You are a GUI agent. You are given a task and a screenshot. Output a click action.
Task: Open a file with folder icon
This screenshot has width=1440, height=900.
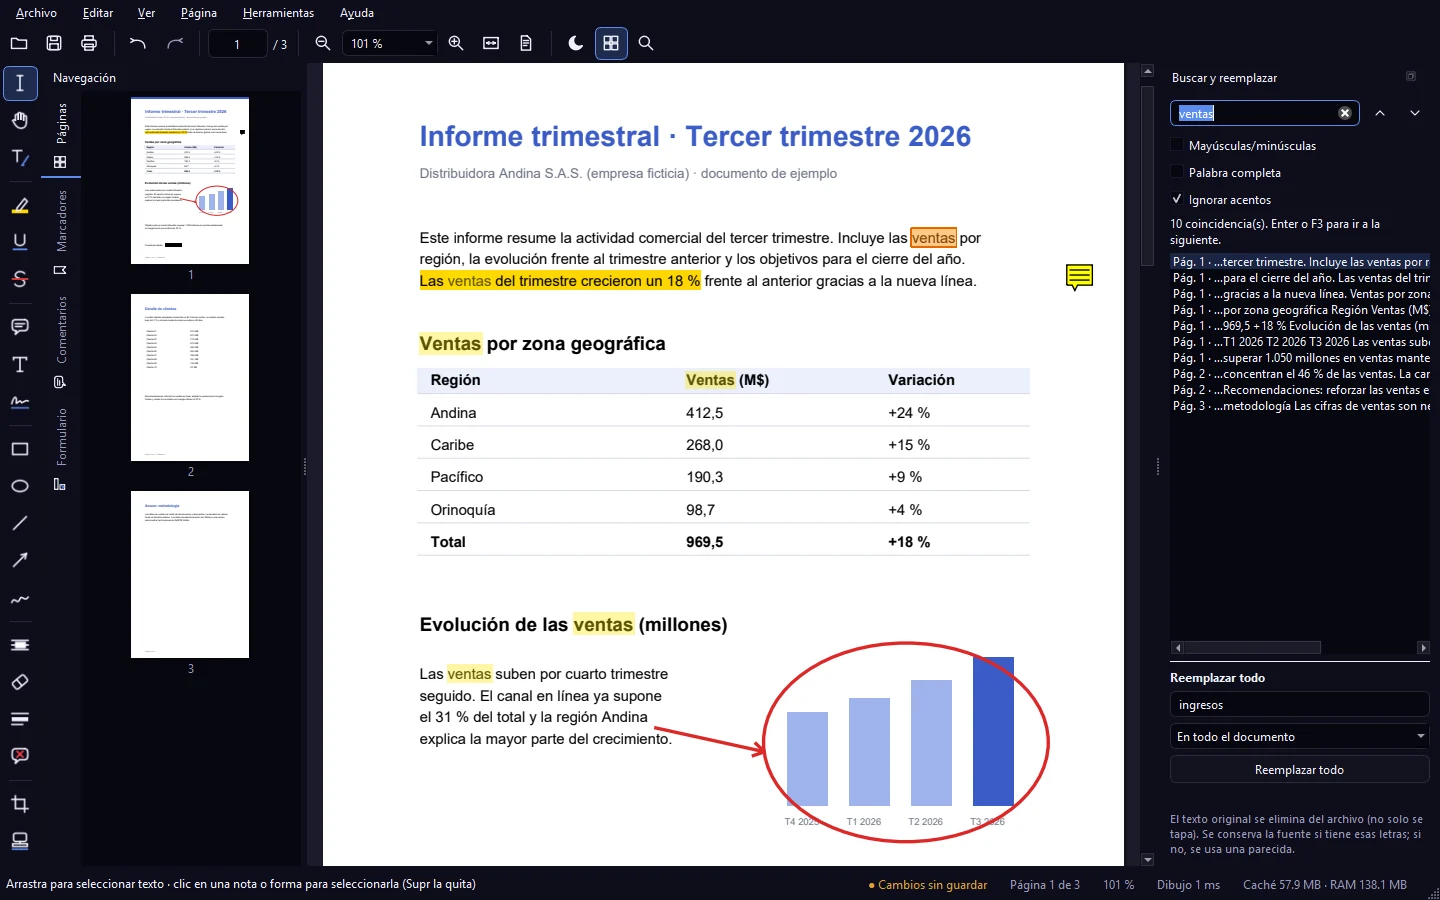click(19, 43)
